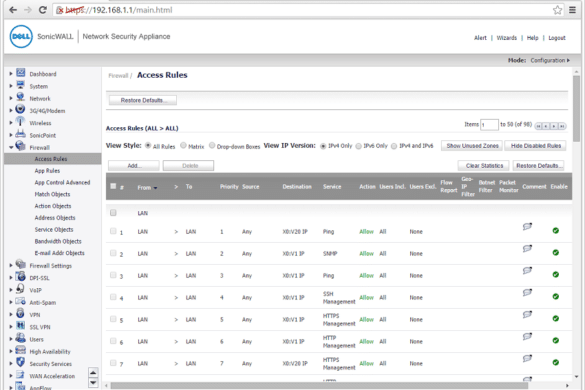Click the Dashboard icon in sidebar
The width and height of the screenshot is (585, 390).
tap(21, 73)
